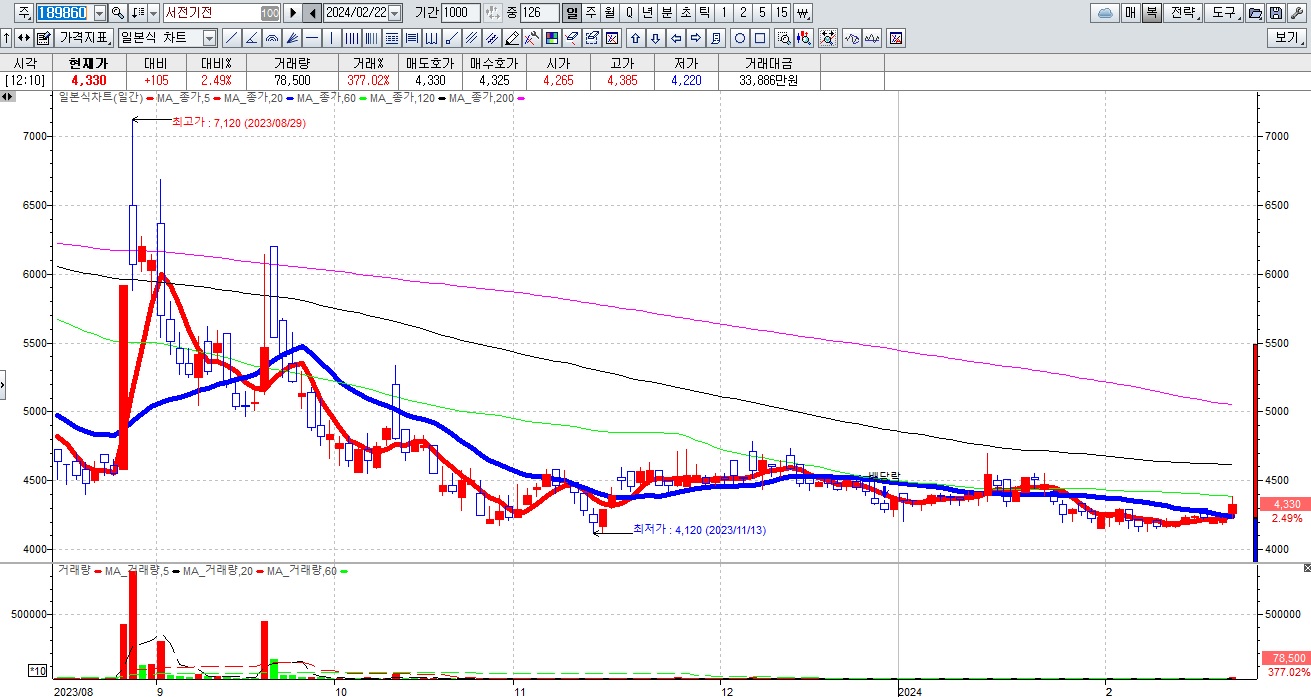Click the next stock play arrow
The height and width of the screenshot is (697, 1311).
(292, 13)
